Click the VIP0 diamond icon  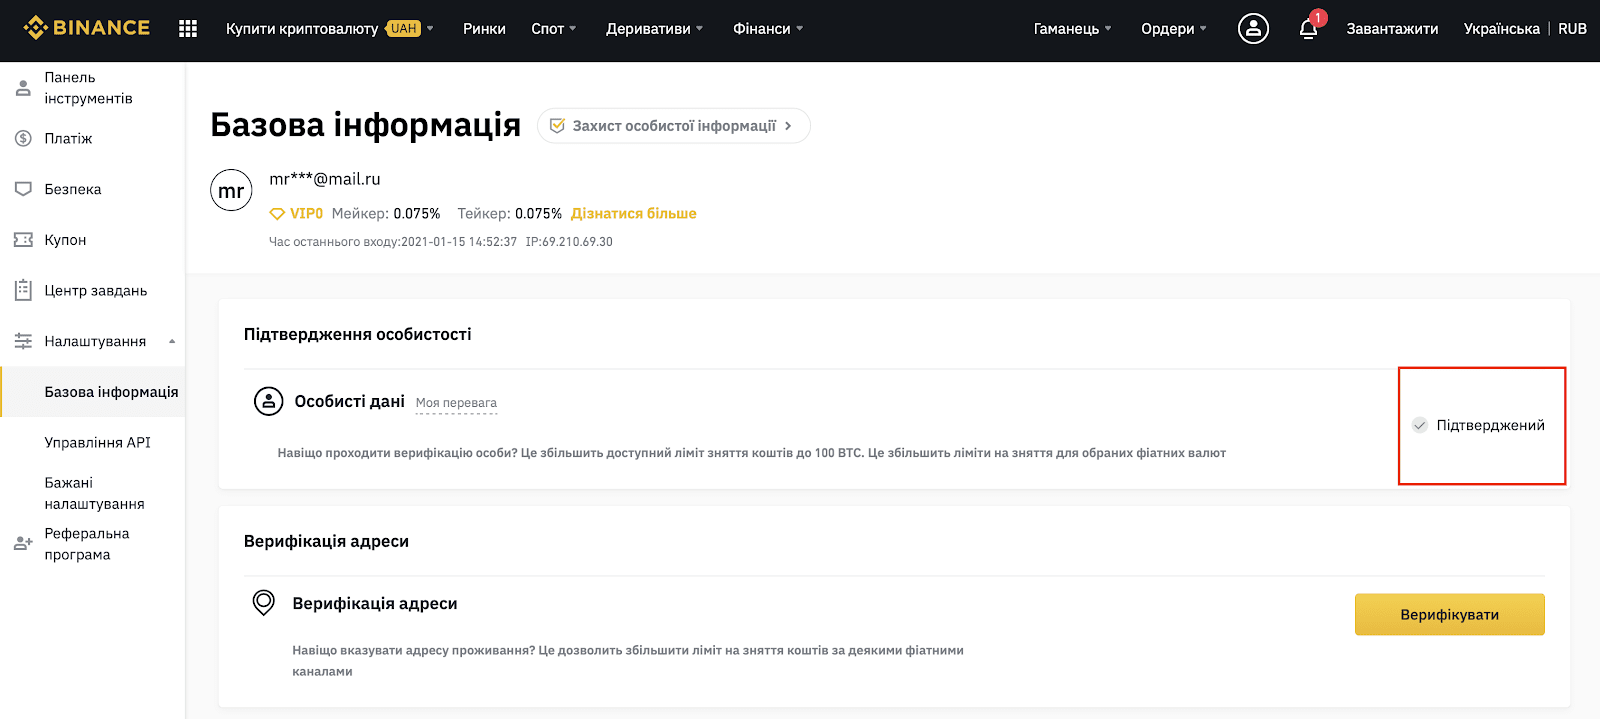277,213
